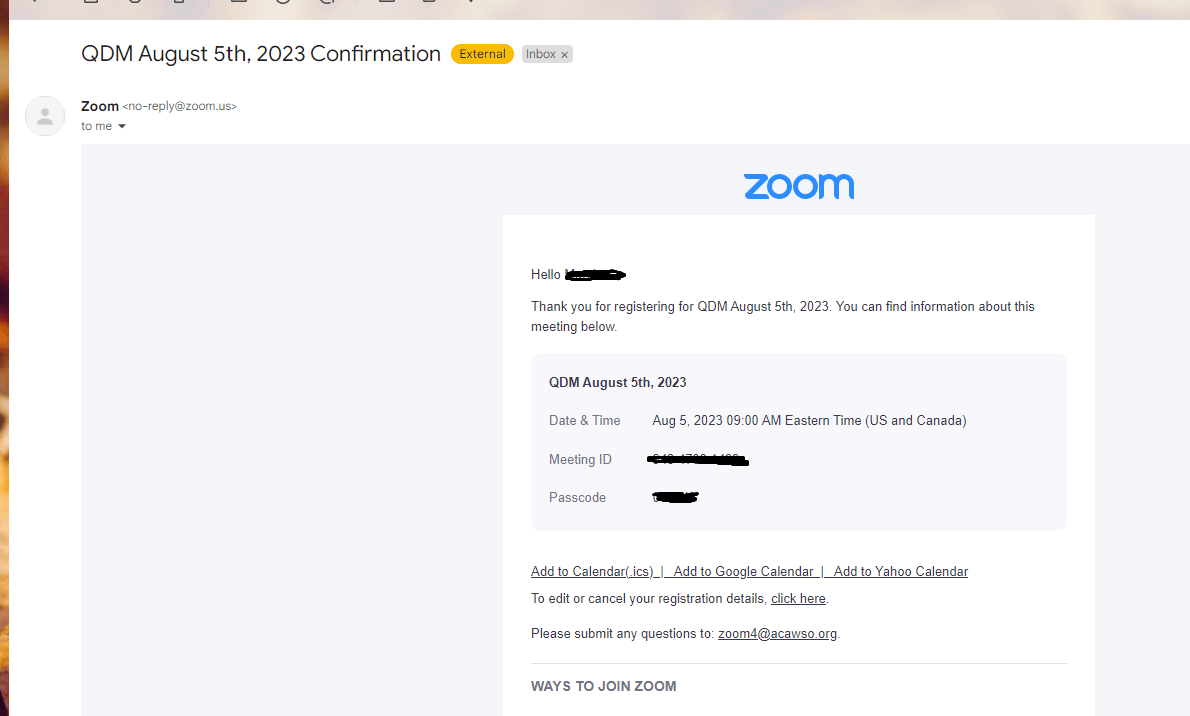The image size is (1190, 716).
Task: Open the Add to Calendar (.ics) link
Action: coord(592,572)
